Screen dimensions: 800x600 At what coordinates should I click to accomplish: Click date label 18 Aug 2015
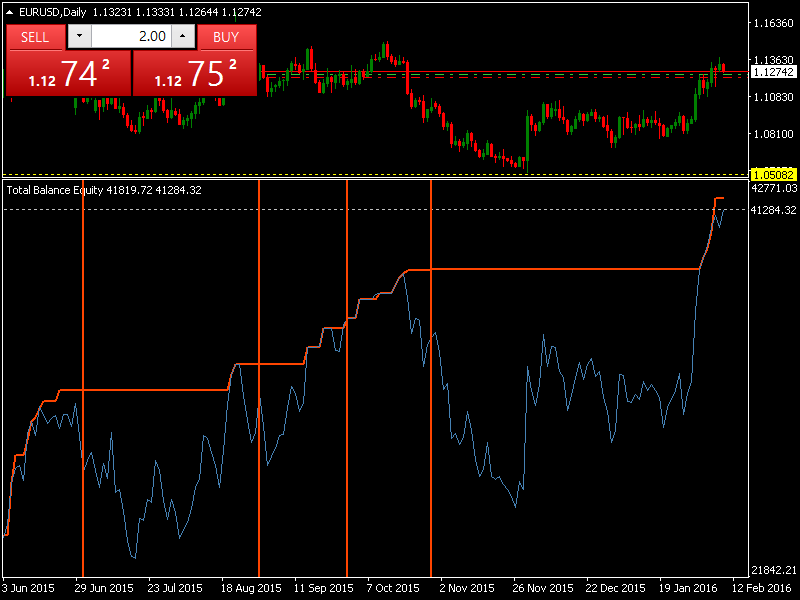coord(251,588)
